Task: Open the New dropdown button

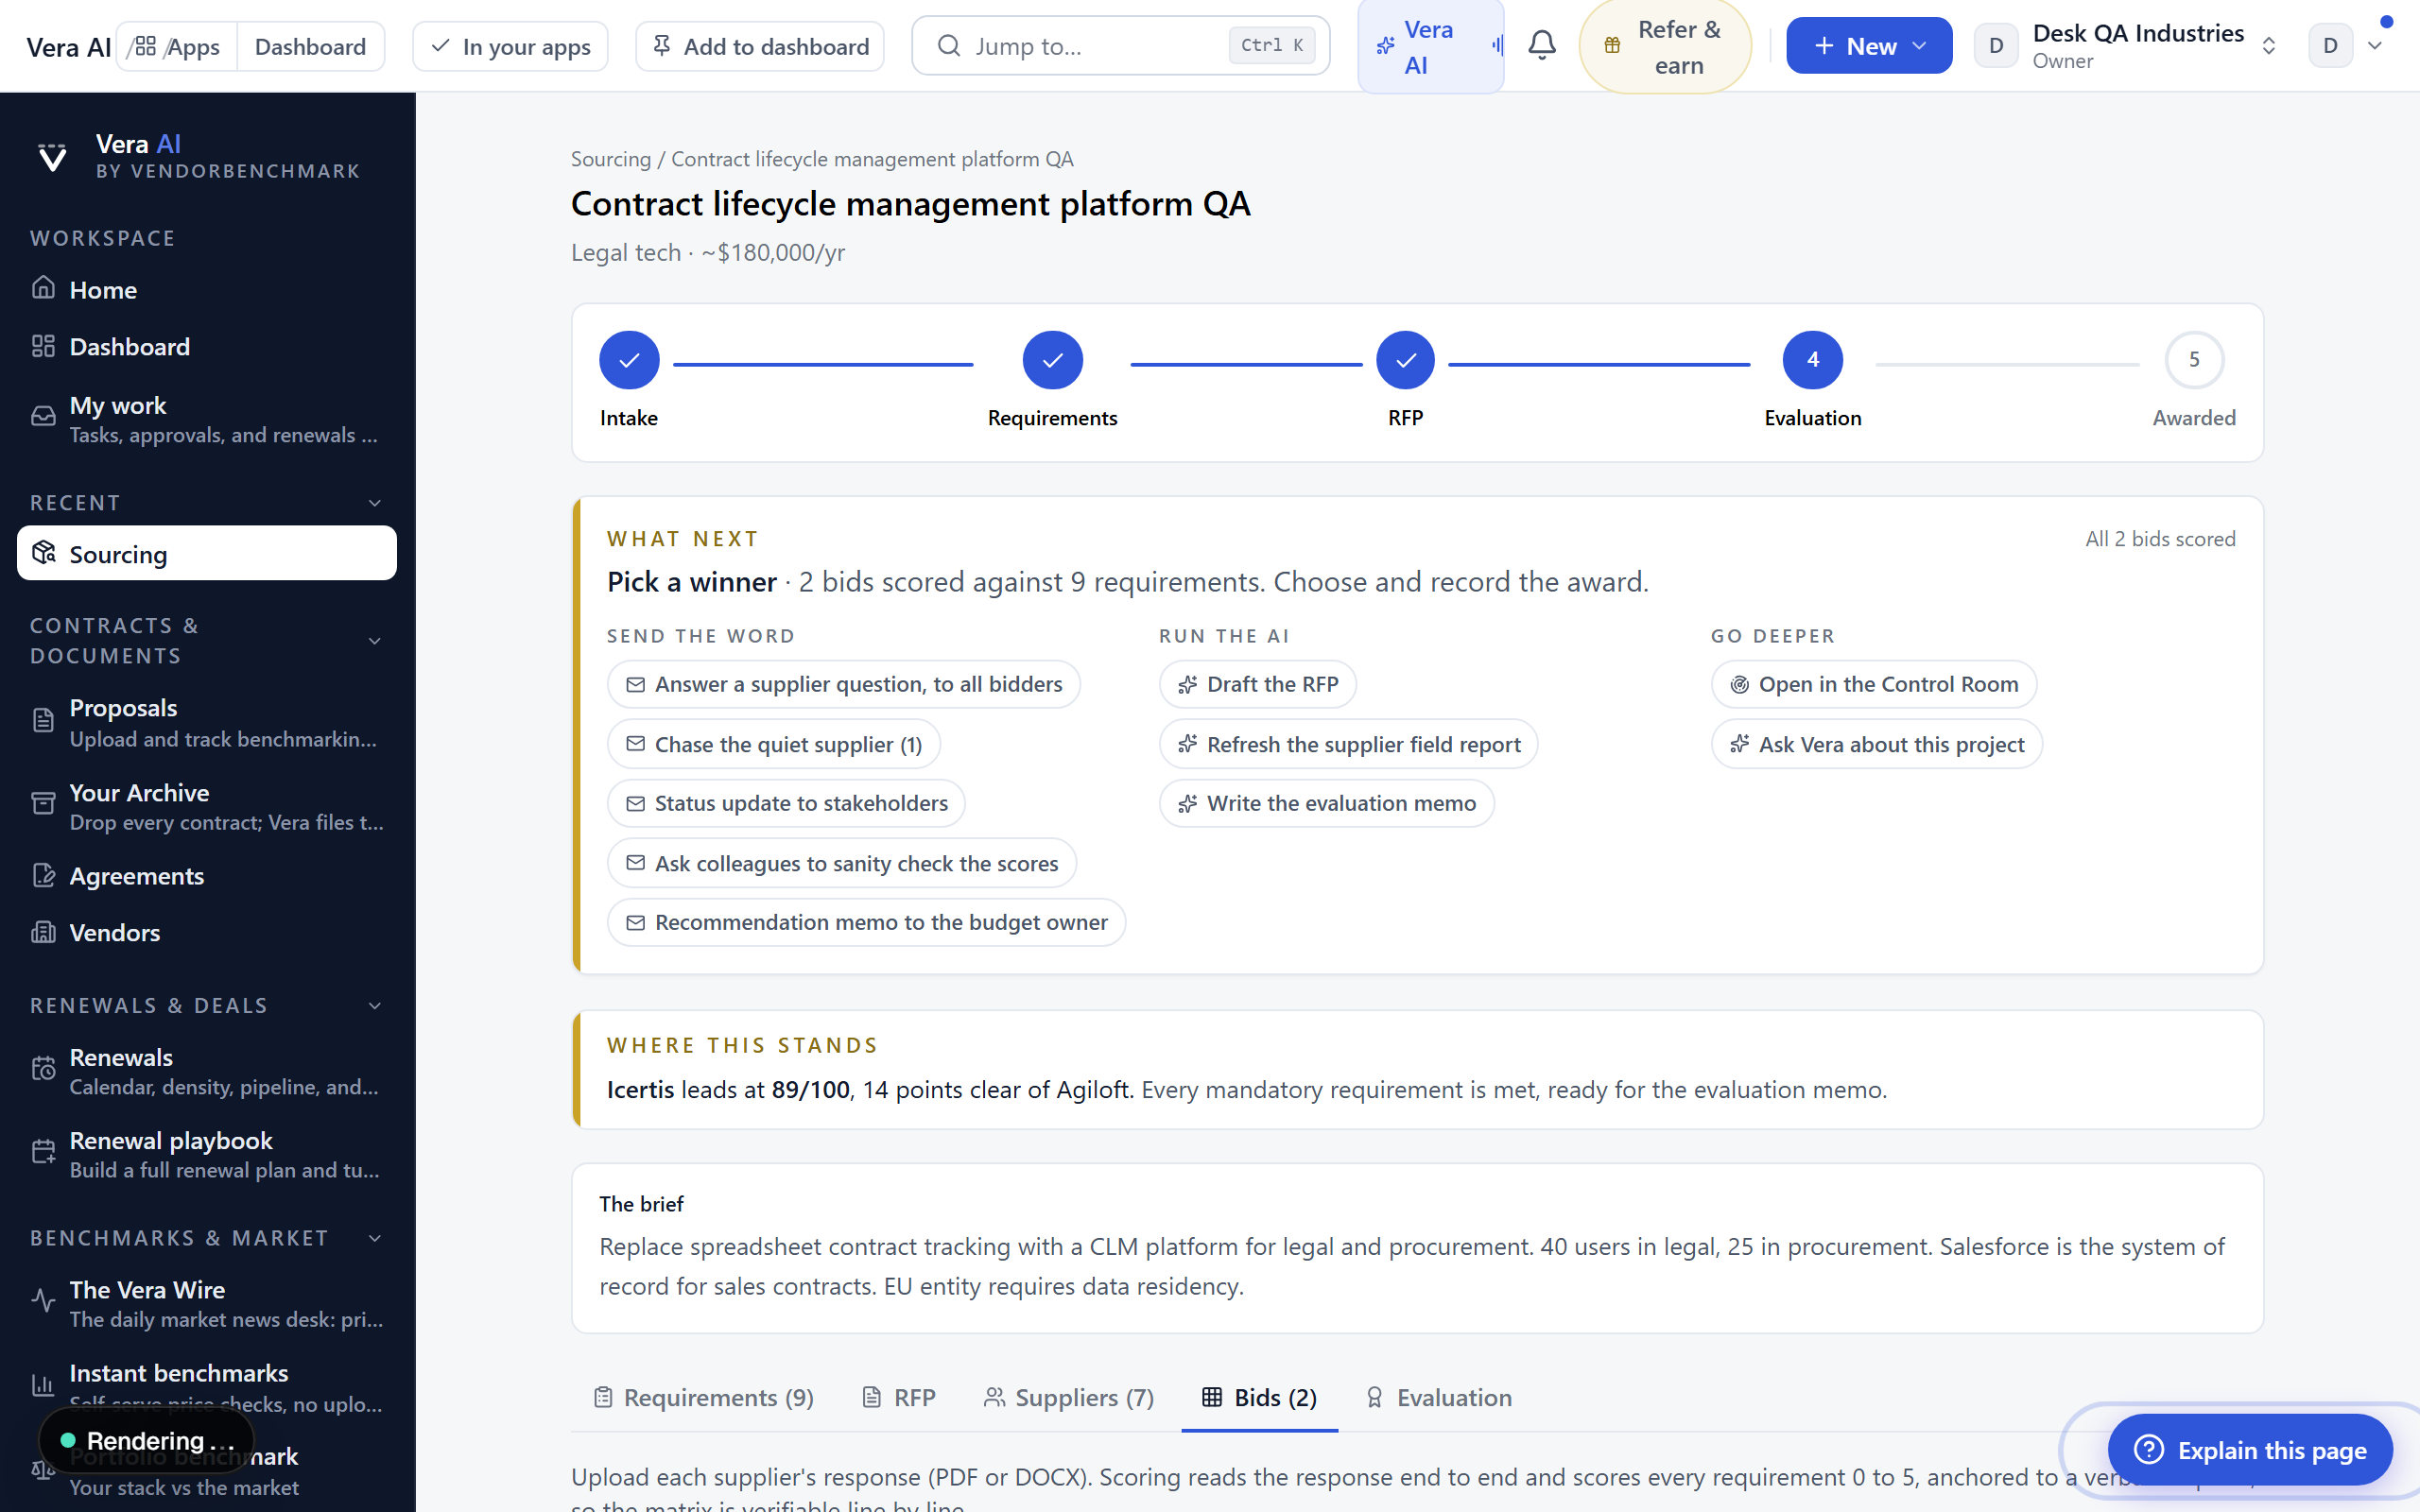Action: (x=1869, y=45)
